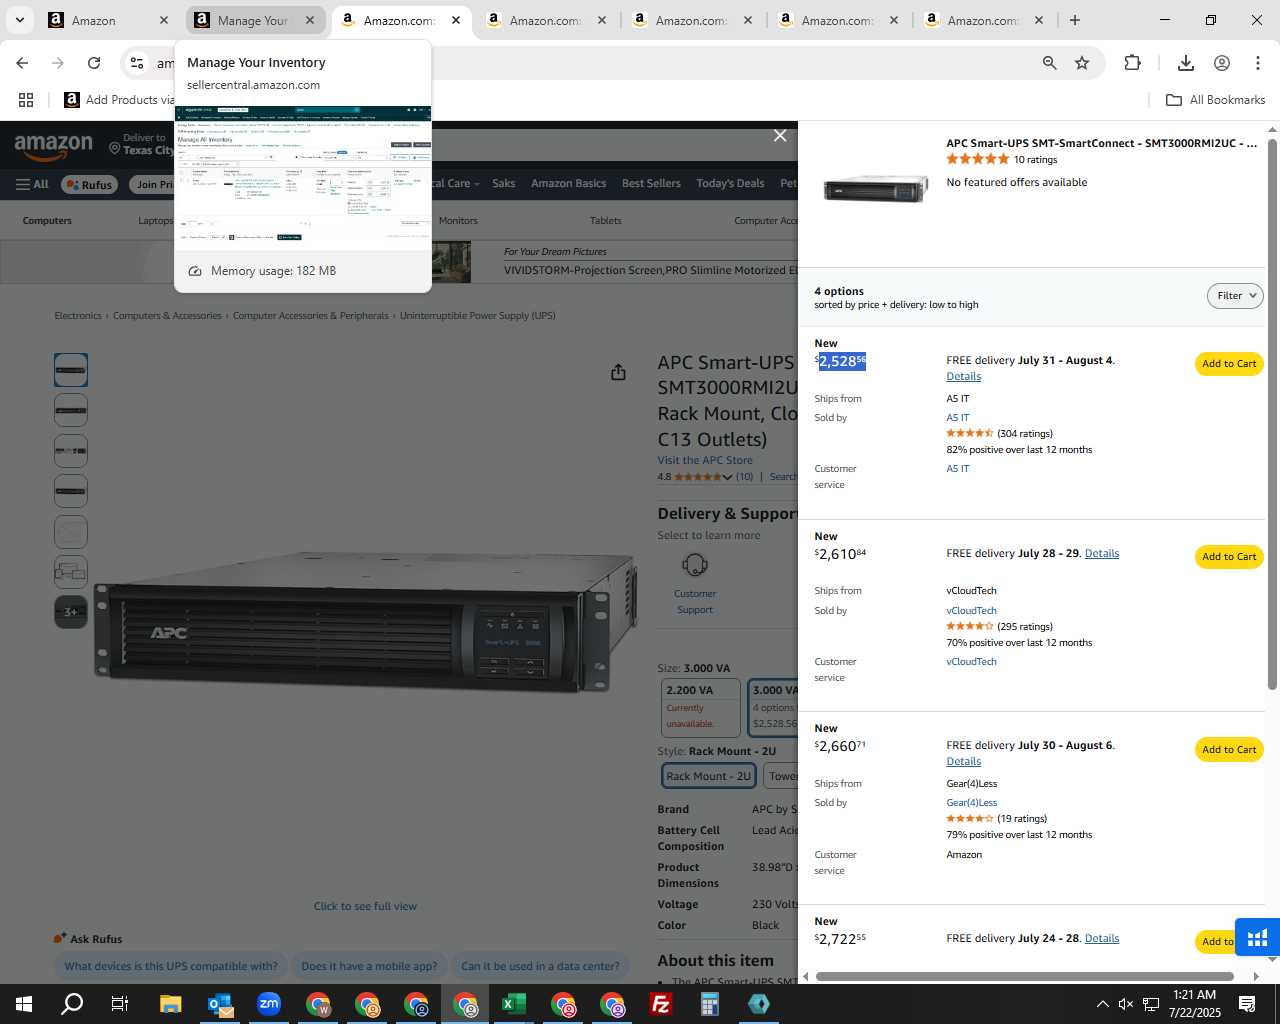The height and width of the screenshot is (1024, 1280).
Task: Open Excel from taskbar
Action: click(x=514, y=1004)
